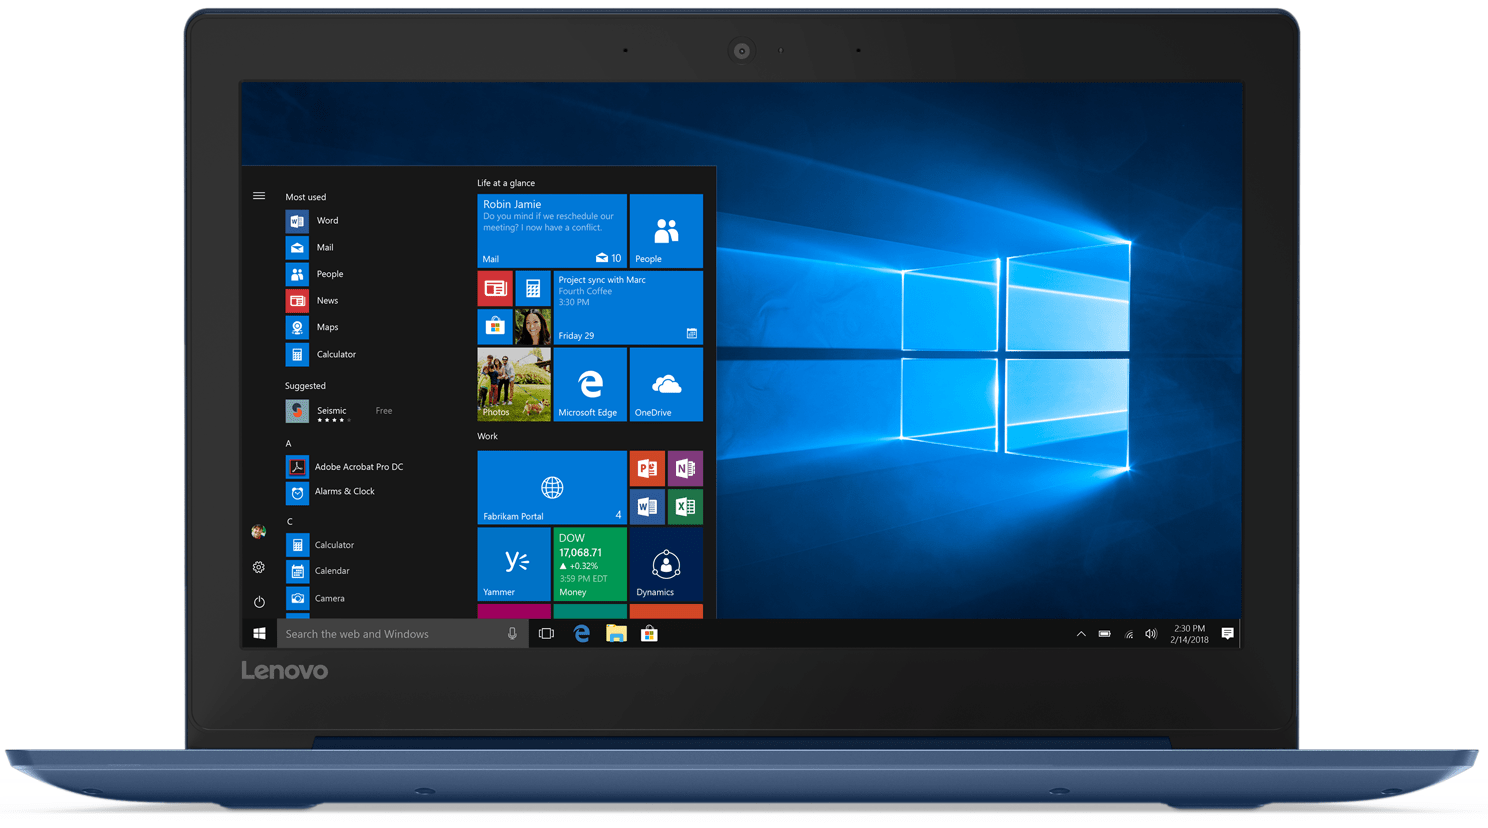The width and height of the screenshot is (1488, 828).
Task: Click the microphone icon in the search bar
Action: [x=512, y=633]
